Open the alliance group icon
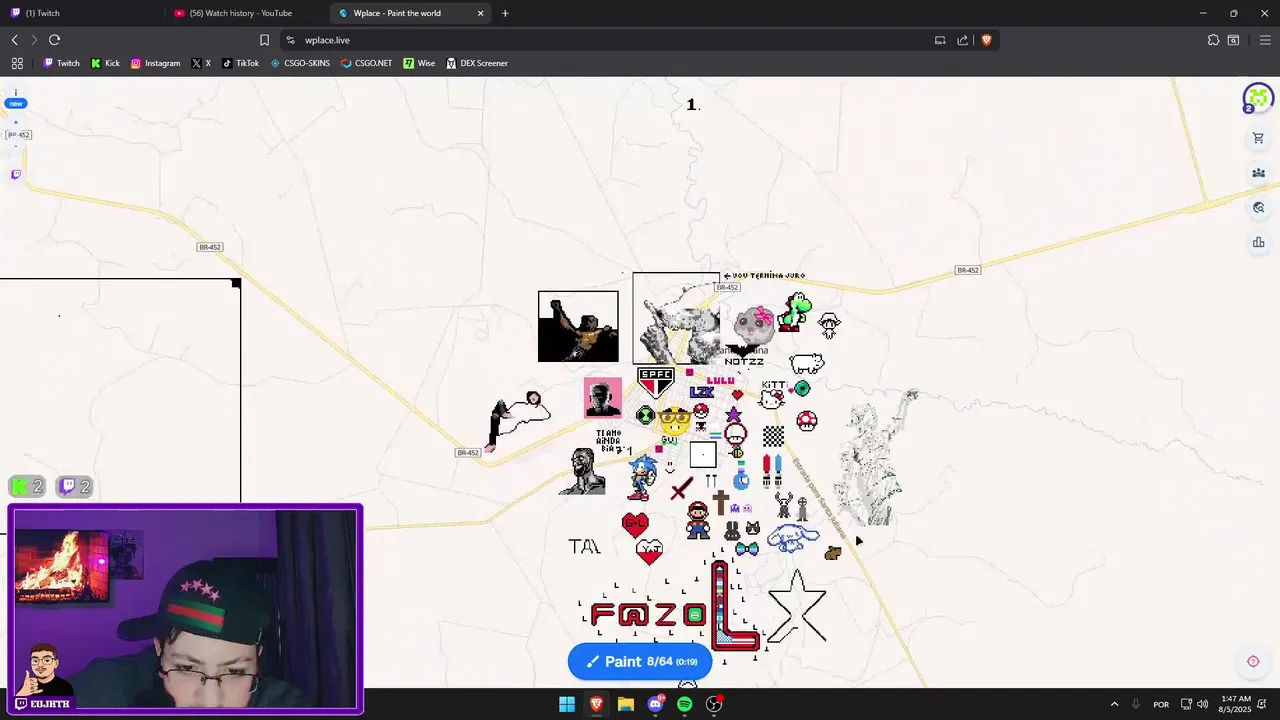Image resolution: width=1280 pixels, height=720 pixels. tap(1258, 173)
